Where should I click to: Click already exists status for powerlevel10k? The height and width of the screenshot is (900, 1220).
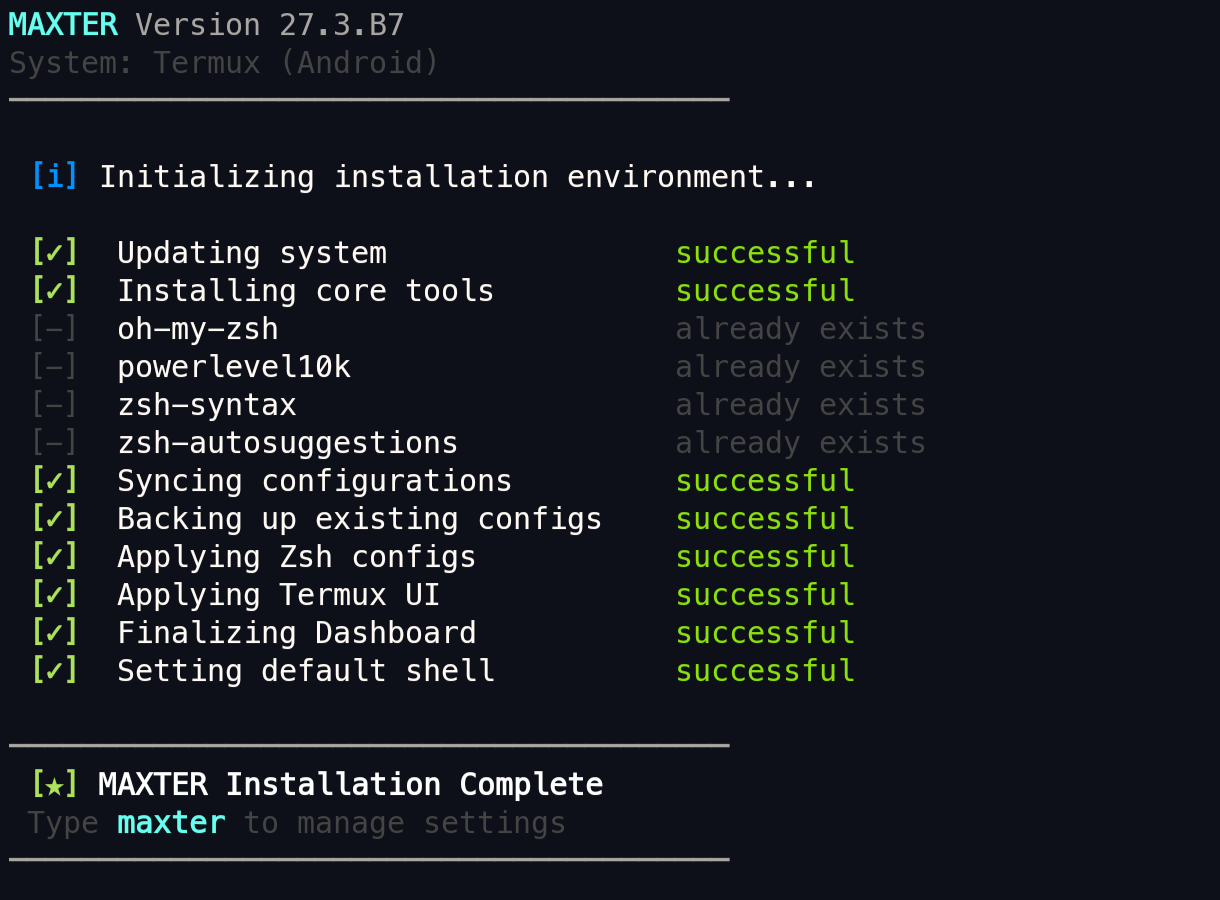click(x=801, y=367)
